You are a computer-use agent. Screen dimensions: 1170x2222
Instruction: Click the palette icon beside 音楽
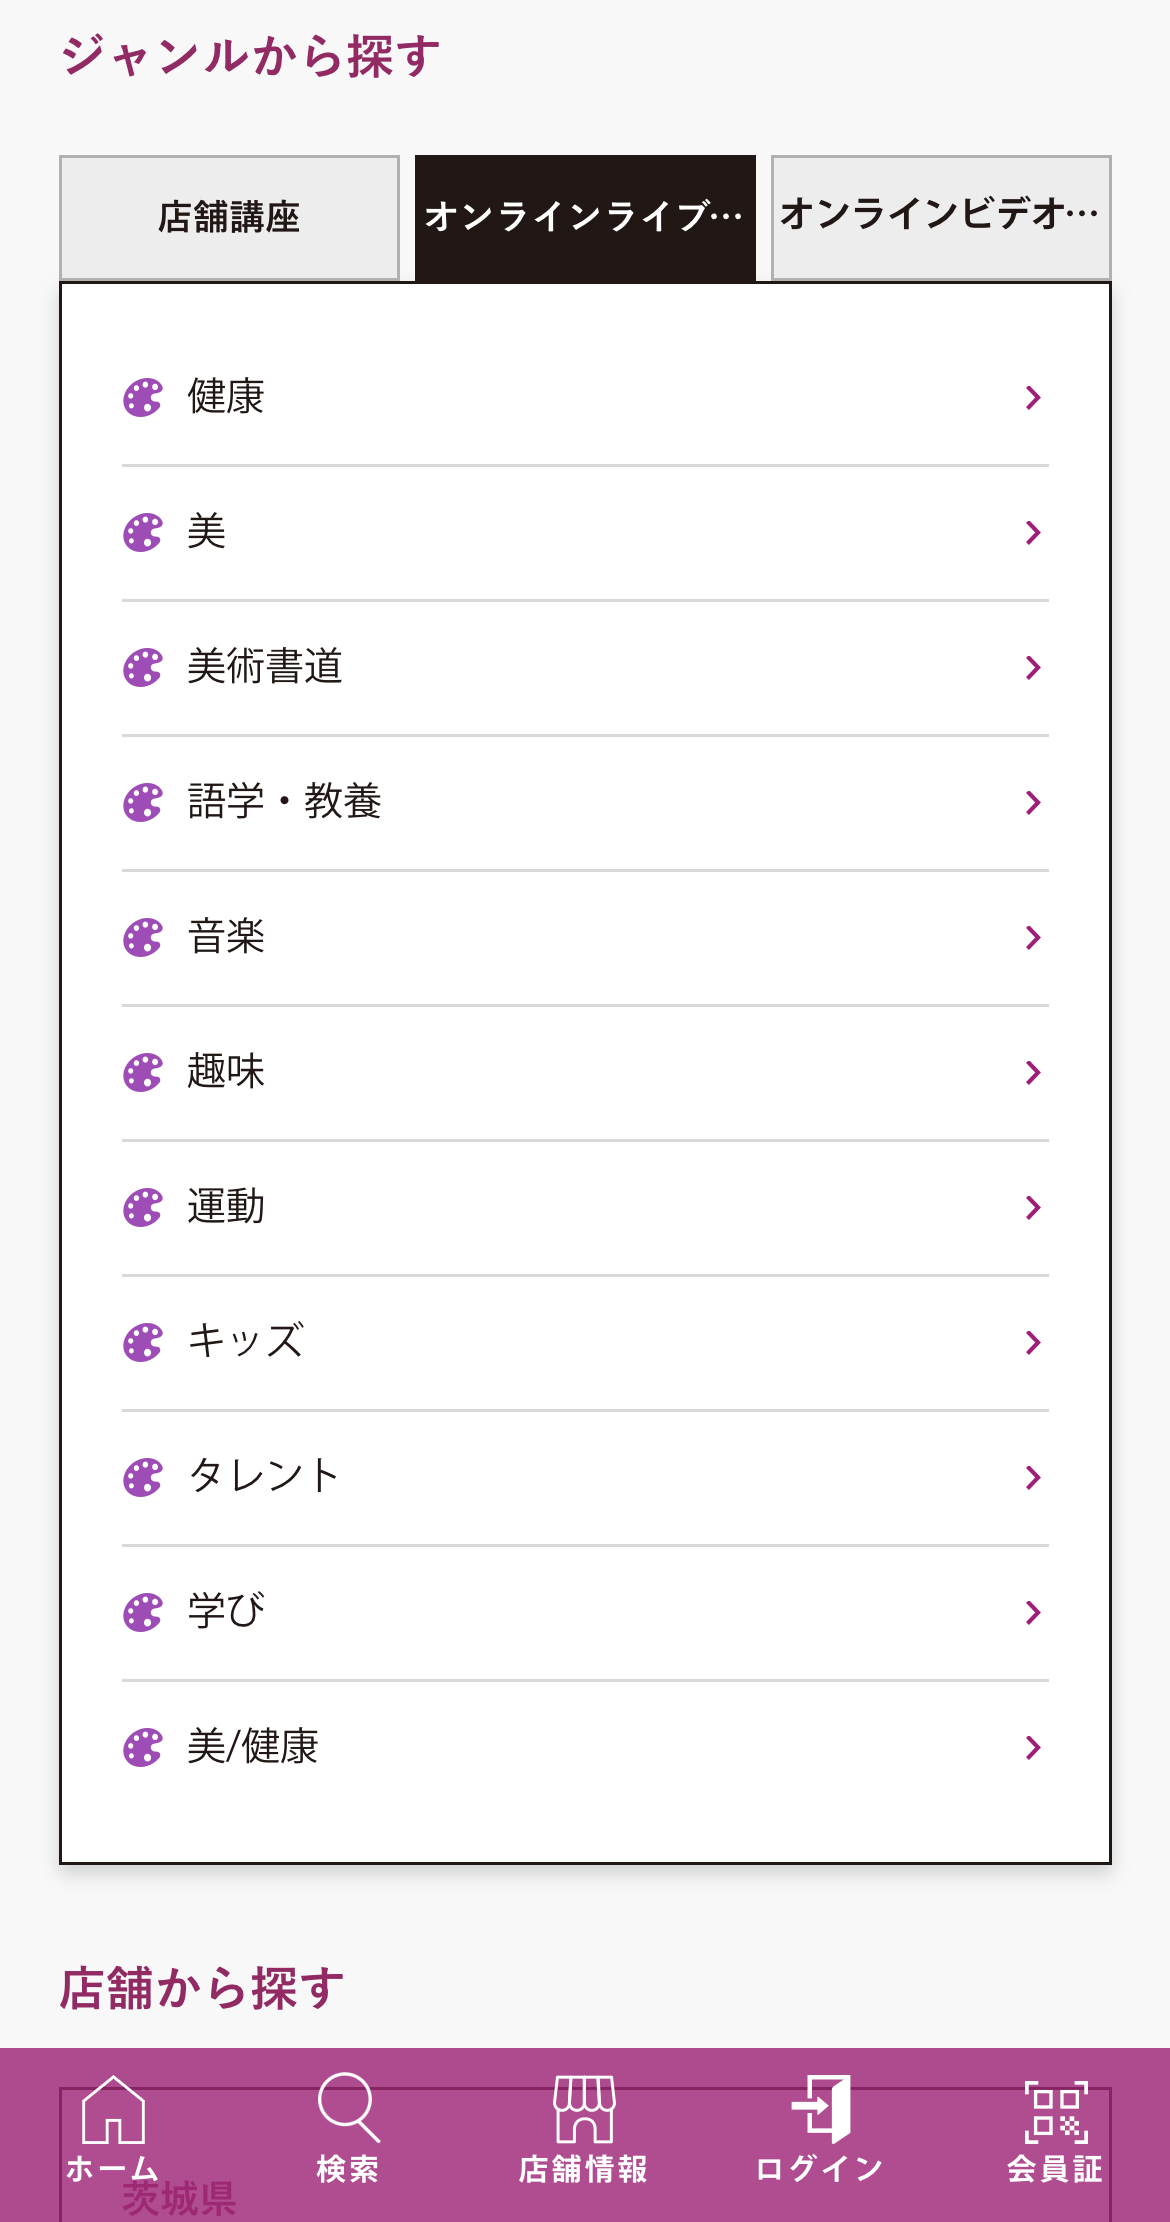click(x=142, y=937)
